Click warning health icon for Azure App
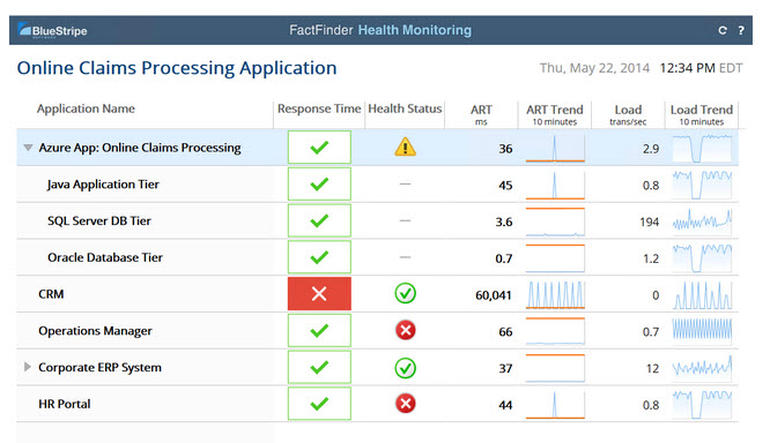 click(x=405, y=147)
